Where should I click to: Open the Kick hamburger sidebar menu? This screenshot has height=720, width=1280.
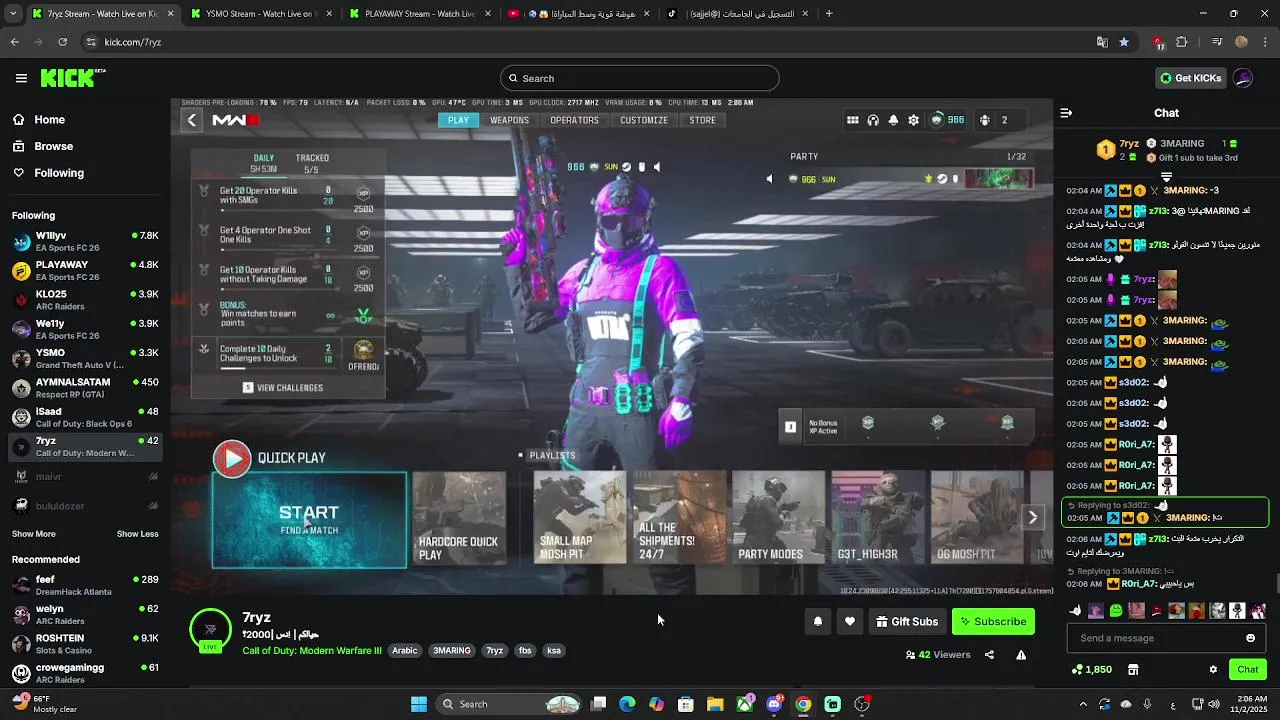(x=21, y=78)
